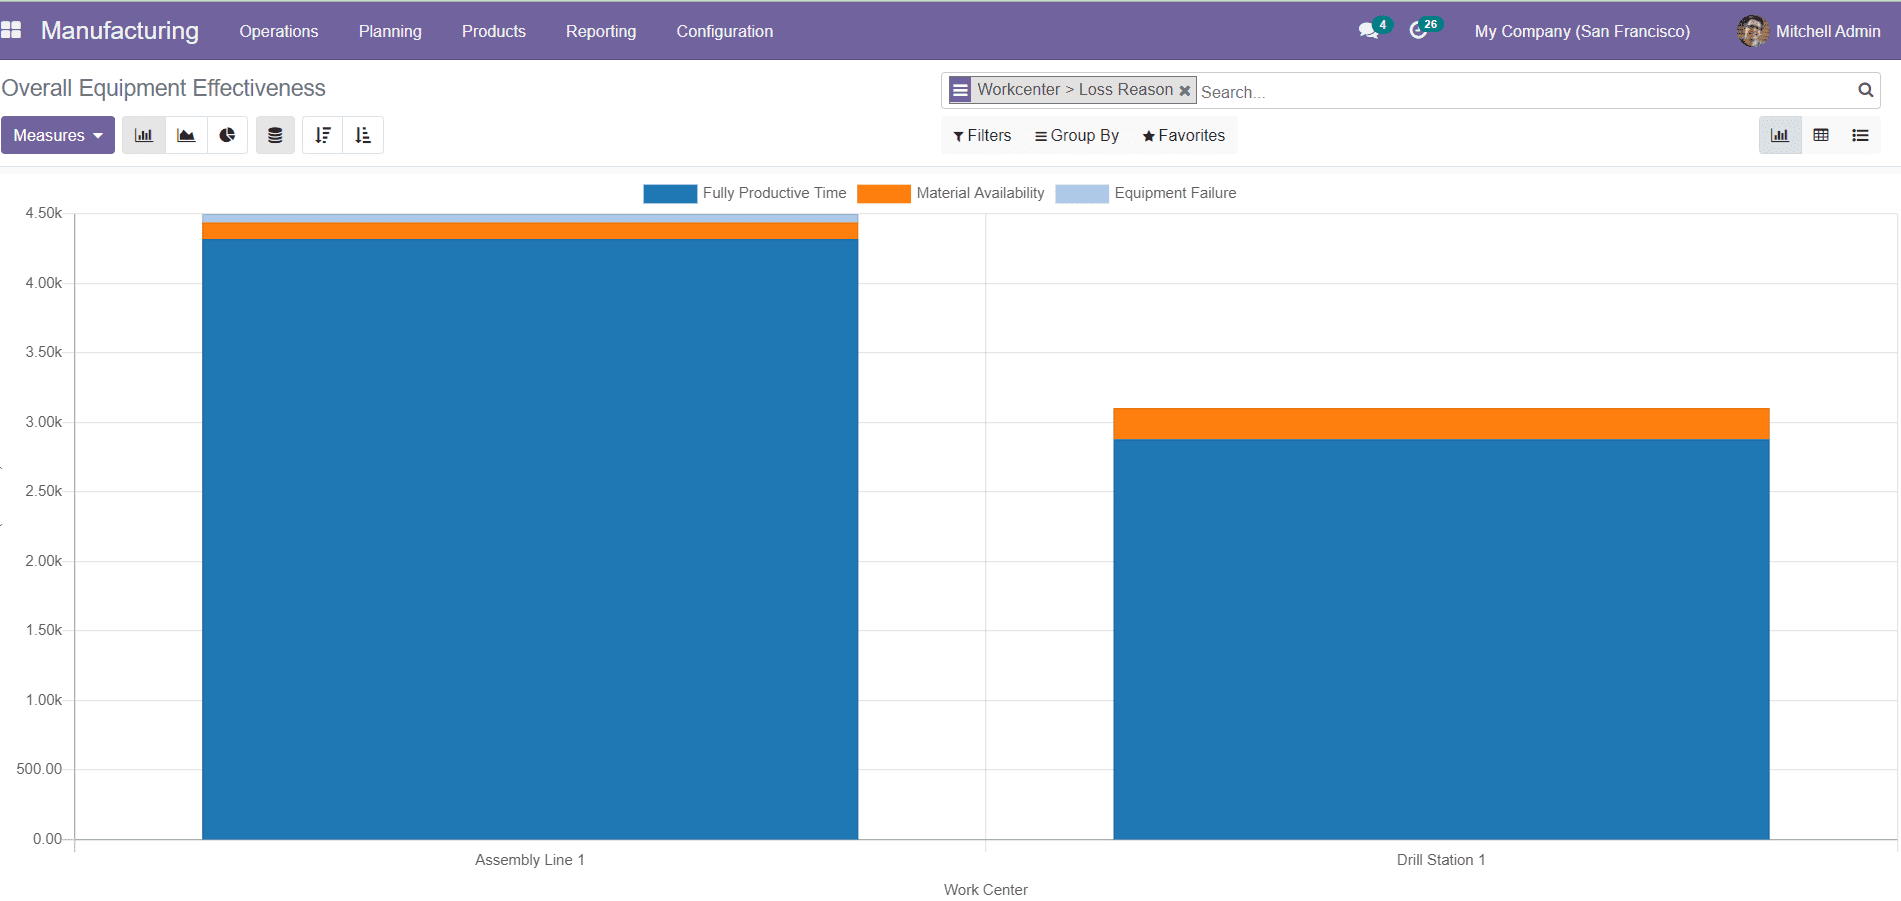Click My Company (San Francisco) selector

click(1581, 31)
